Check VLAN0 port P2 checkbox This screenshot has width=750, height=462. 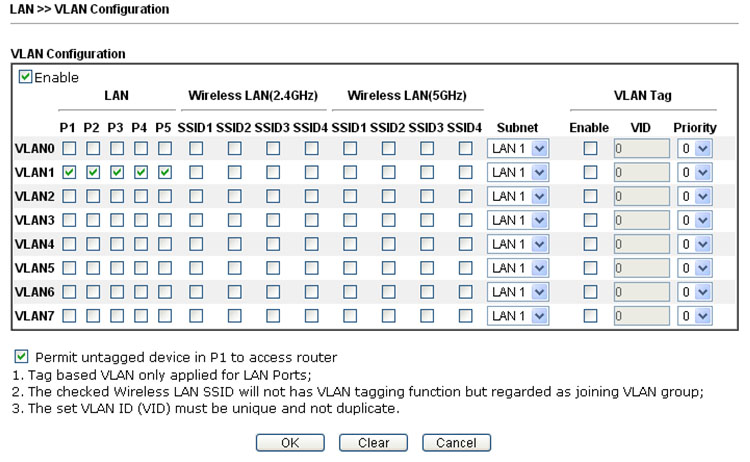pos(92,148)
